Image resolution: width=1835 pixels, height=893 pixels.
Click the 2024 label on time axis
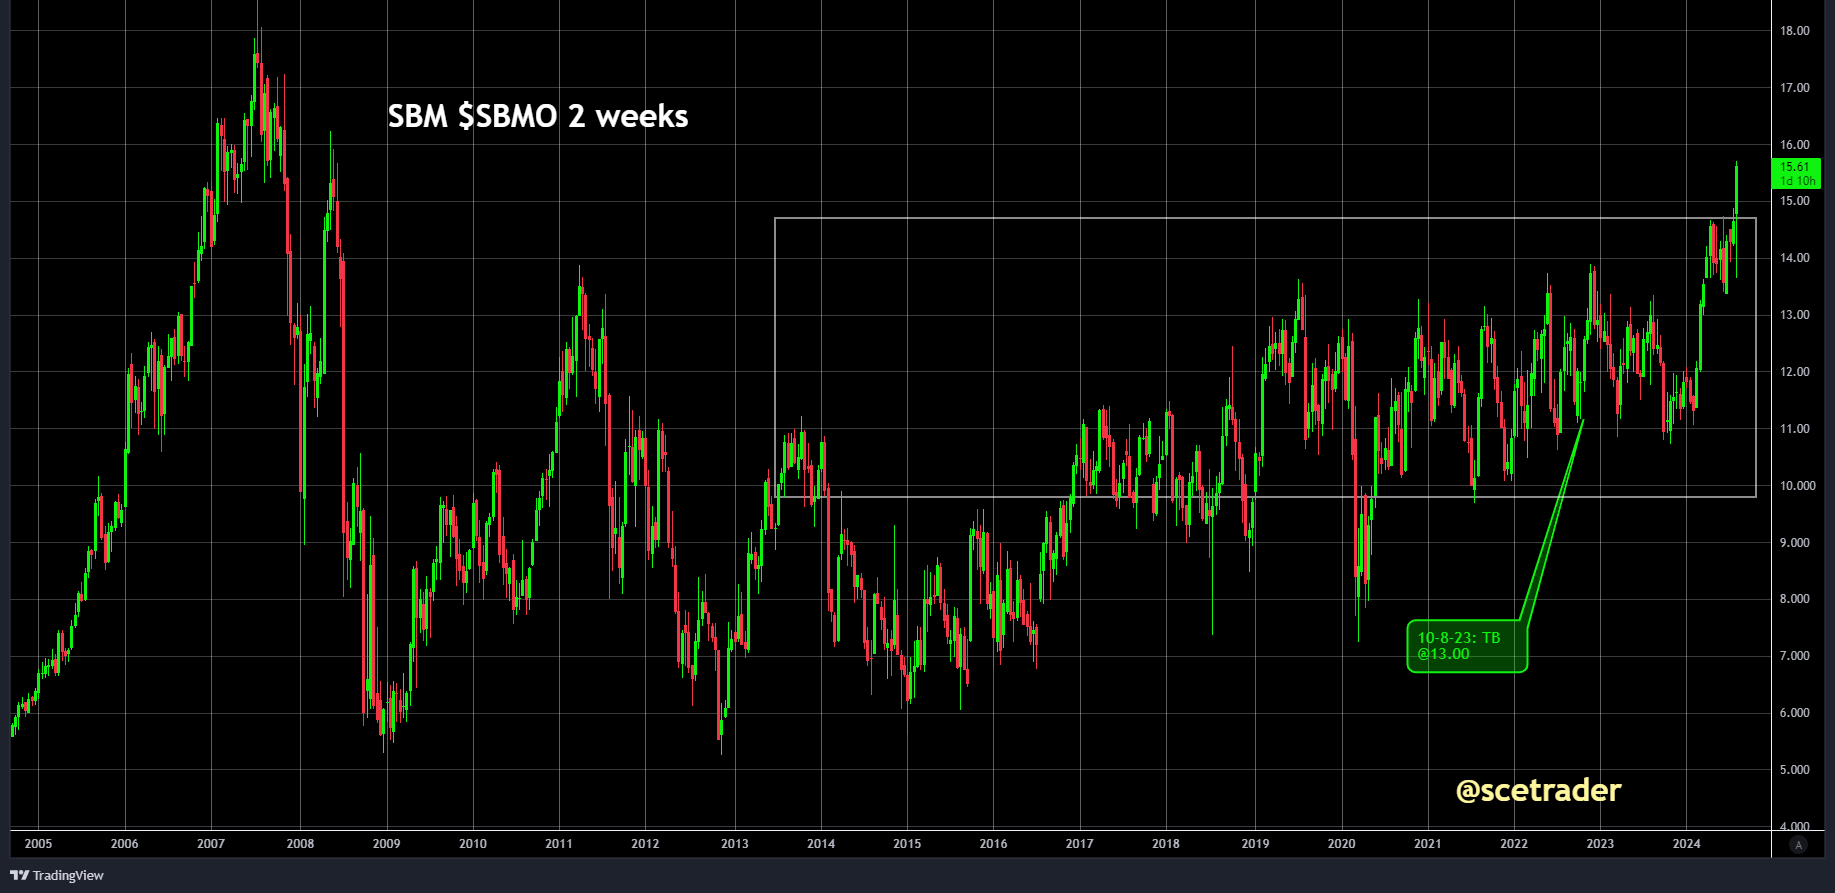(x=1686, y=844)
